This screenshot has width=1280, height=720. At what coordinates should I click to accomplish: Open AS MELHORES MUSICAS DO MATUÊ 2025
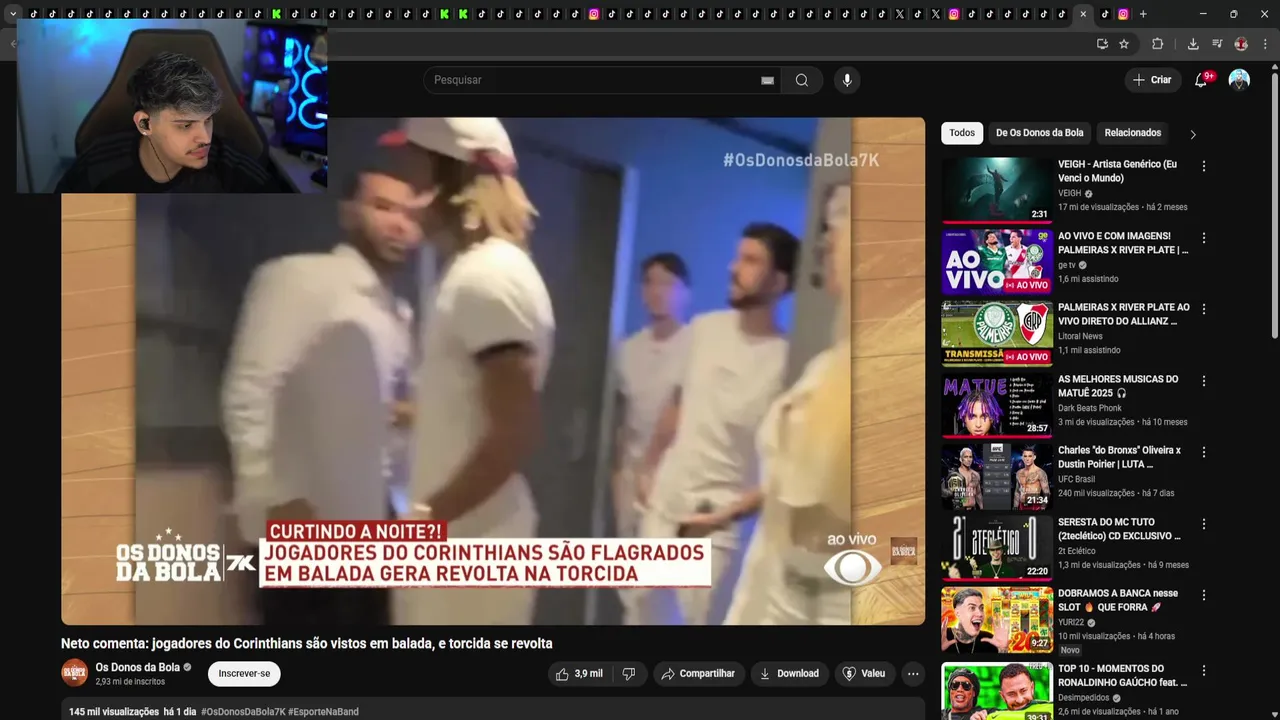[1118, 385]
